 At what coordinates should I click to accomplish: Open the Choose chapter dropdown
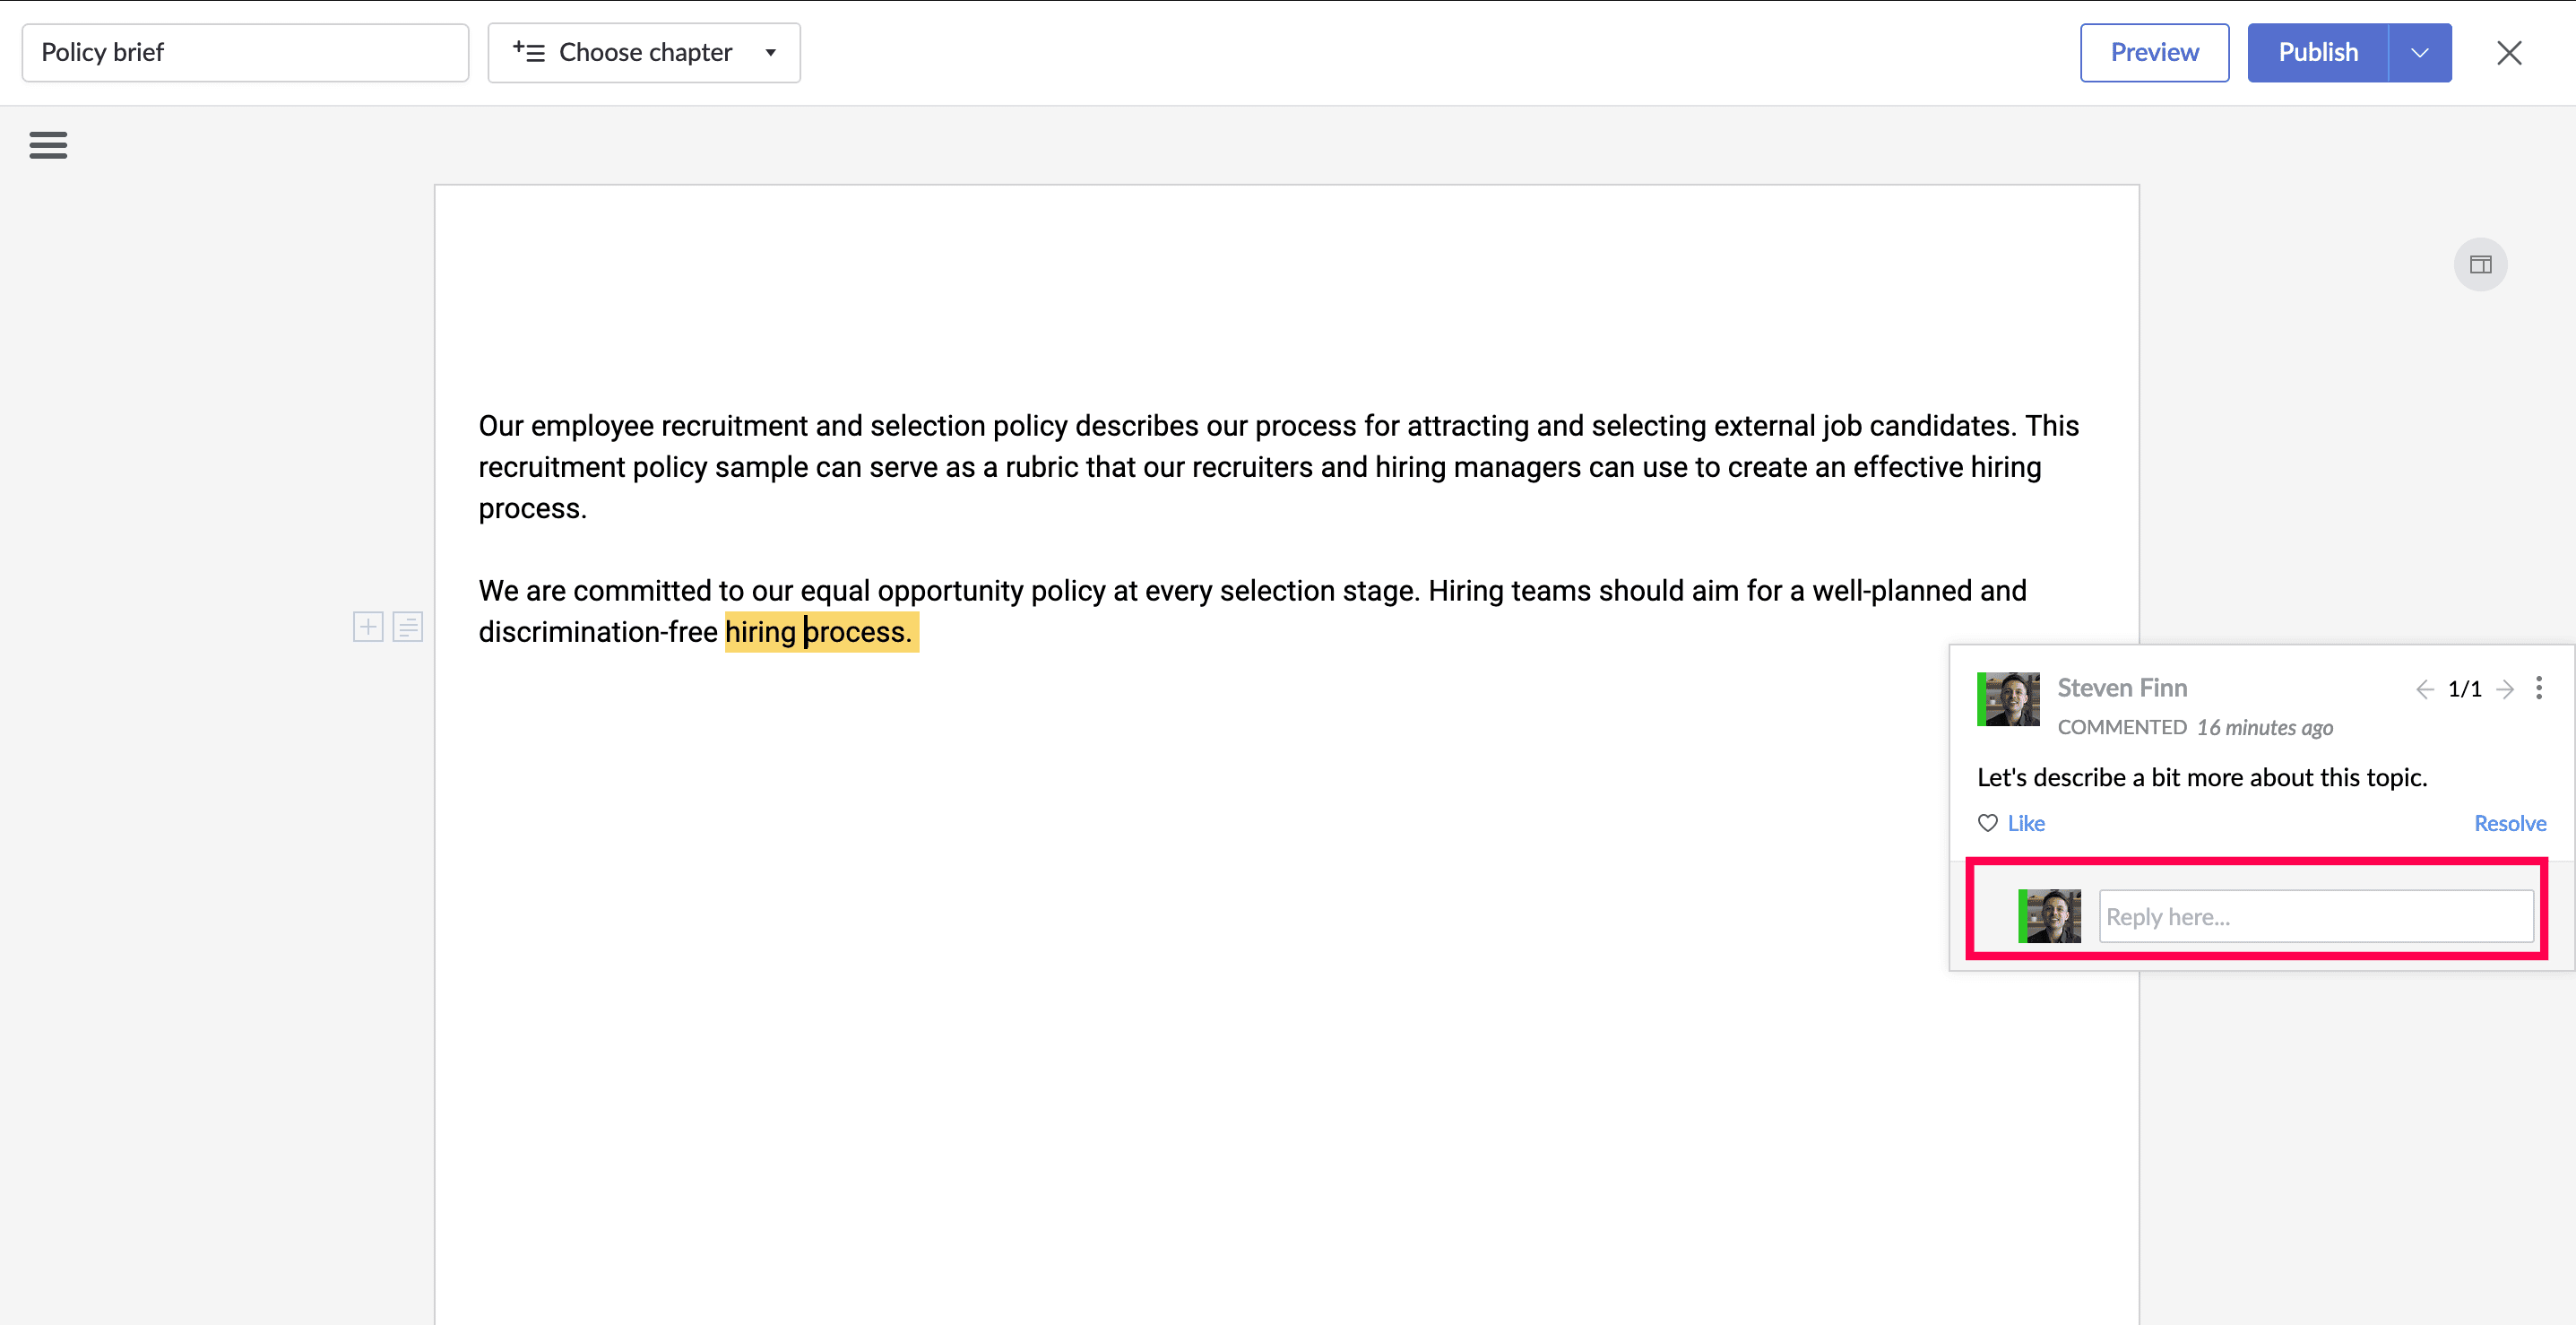[x=644, y=53]
